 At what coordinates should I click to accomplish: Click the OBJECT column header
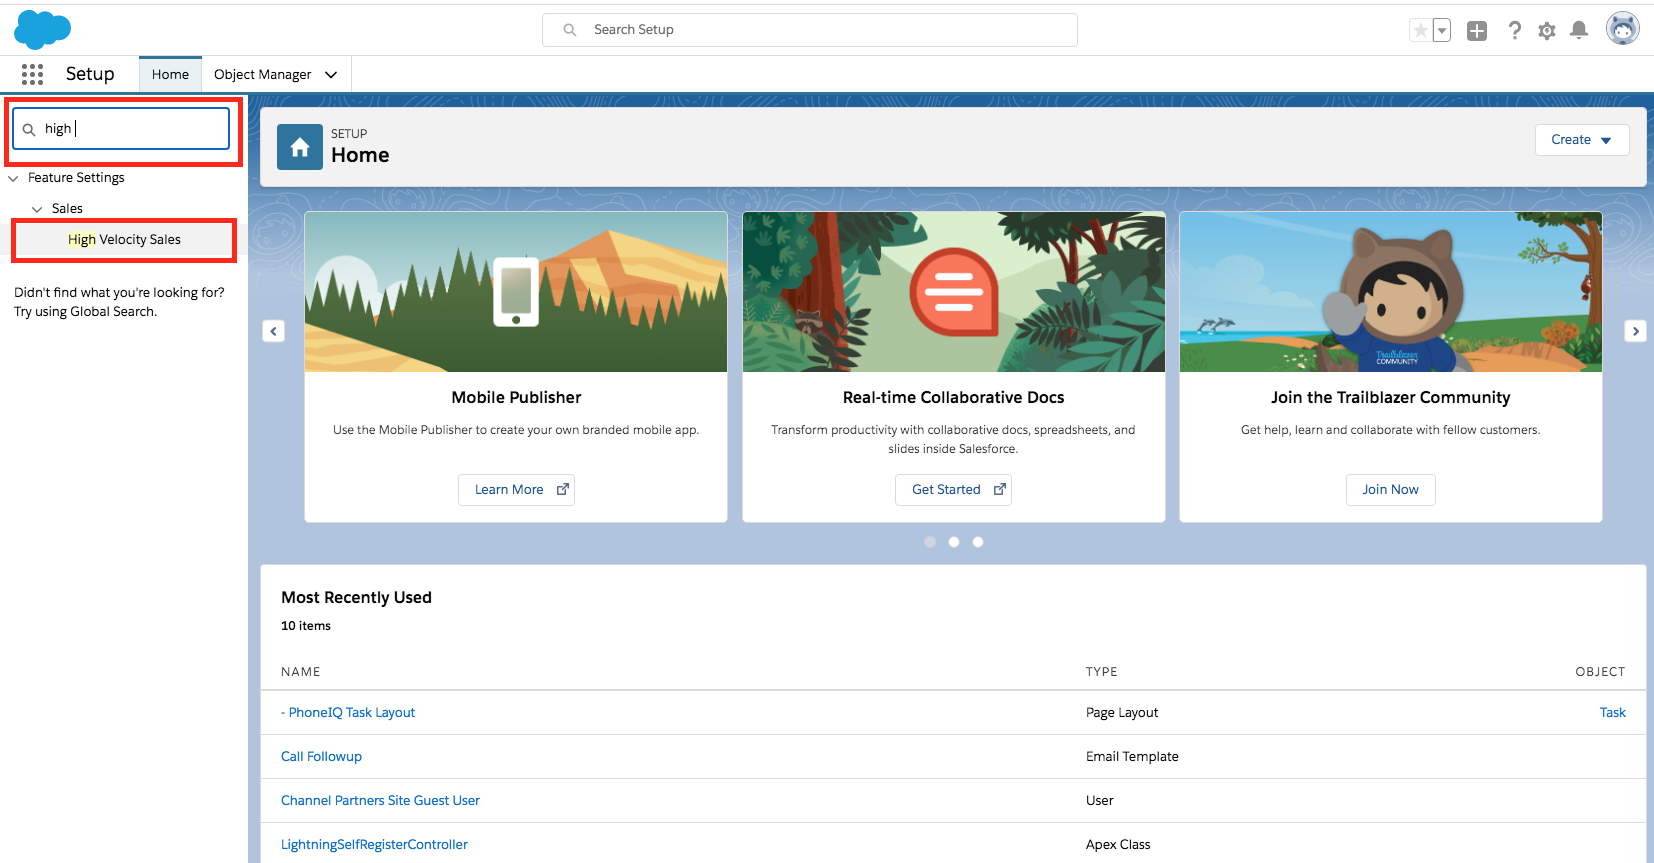[1600, 672]
